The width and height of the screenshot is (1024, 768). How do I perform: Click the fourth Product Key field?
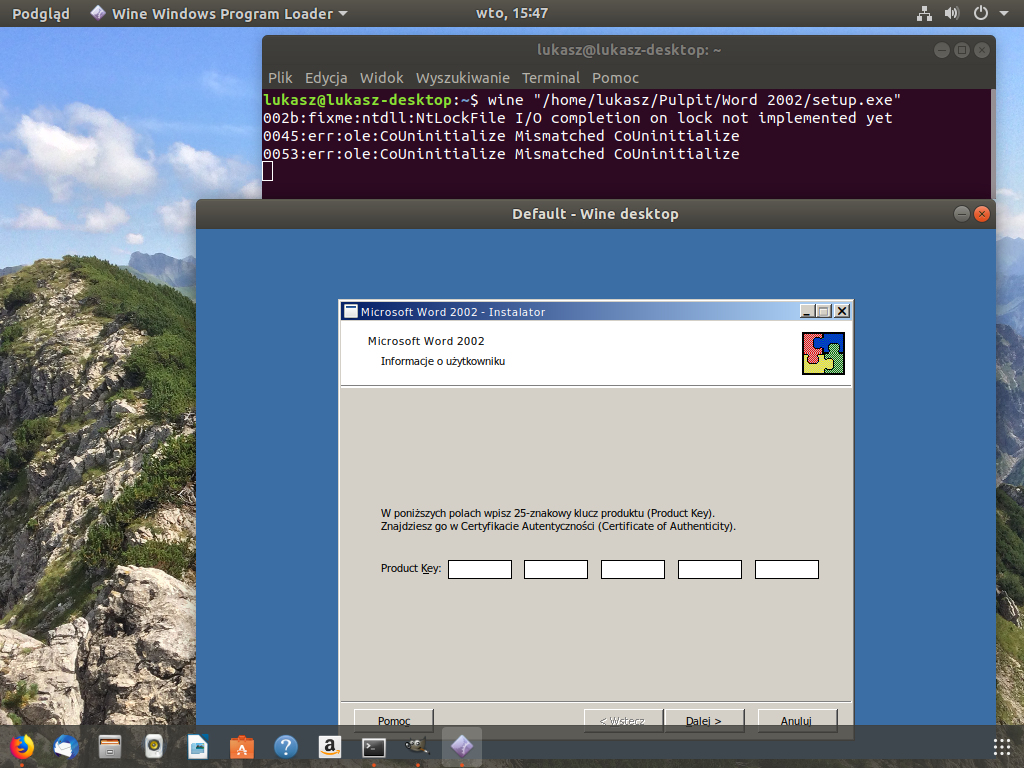click(710, 569)
